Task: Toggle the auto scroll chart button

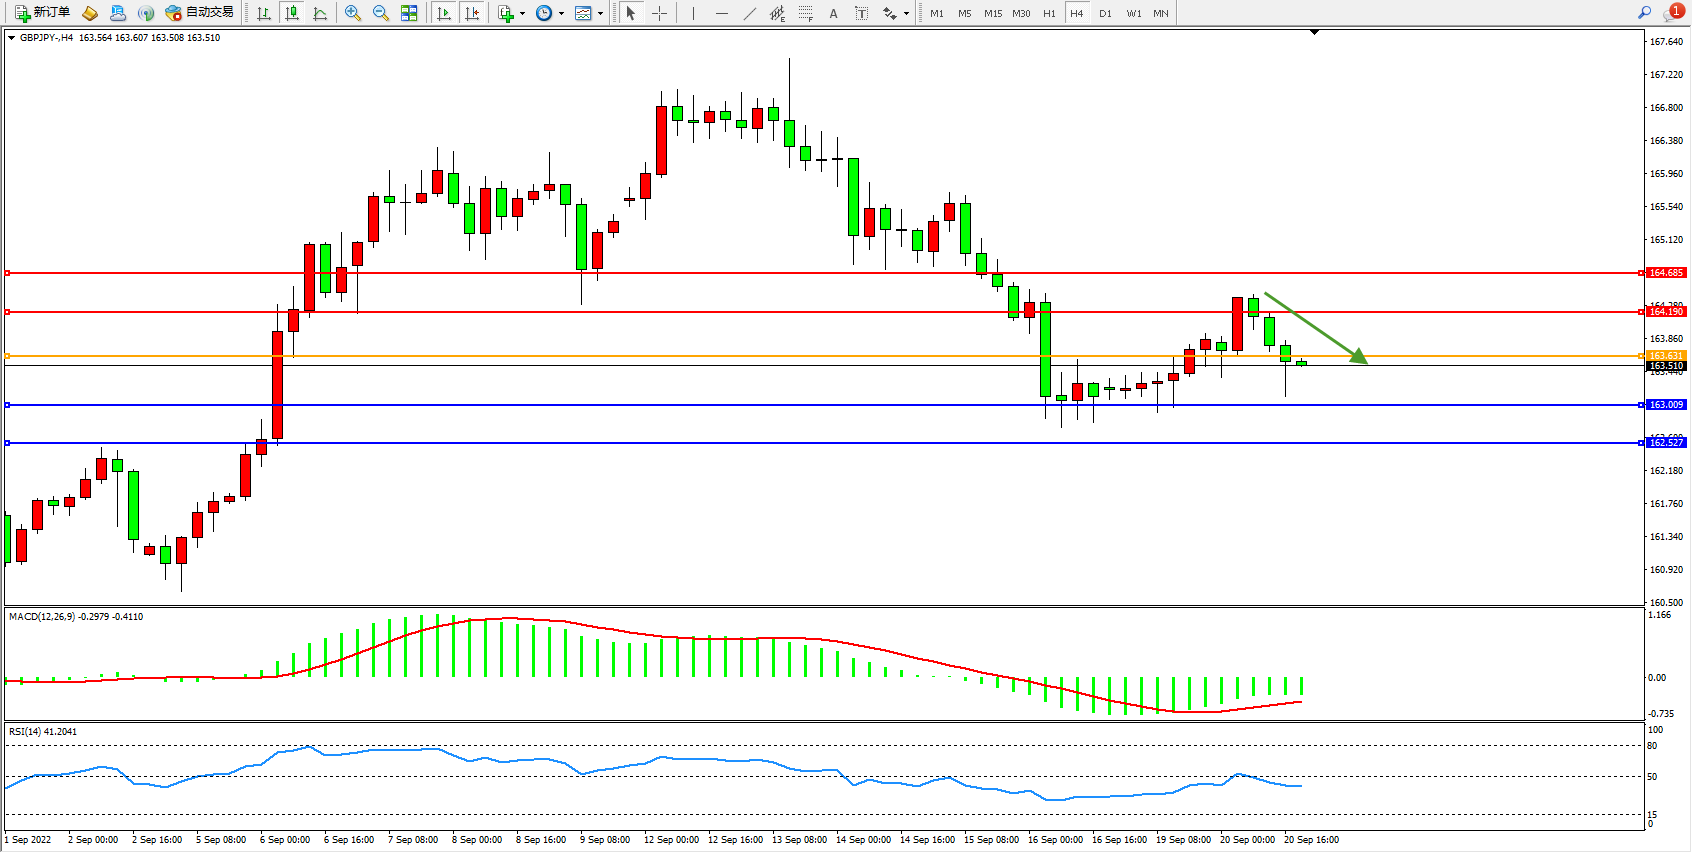Action: (x=444, y=13)
